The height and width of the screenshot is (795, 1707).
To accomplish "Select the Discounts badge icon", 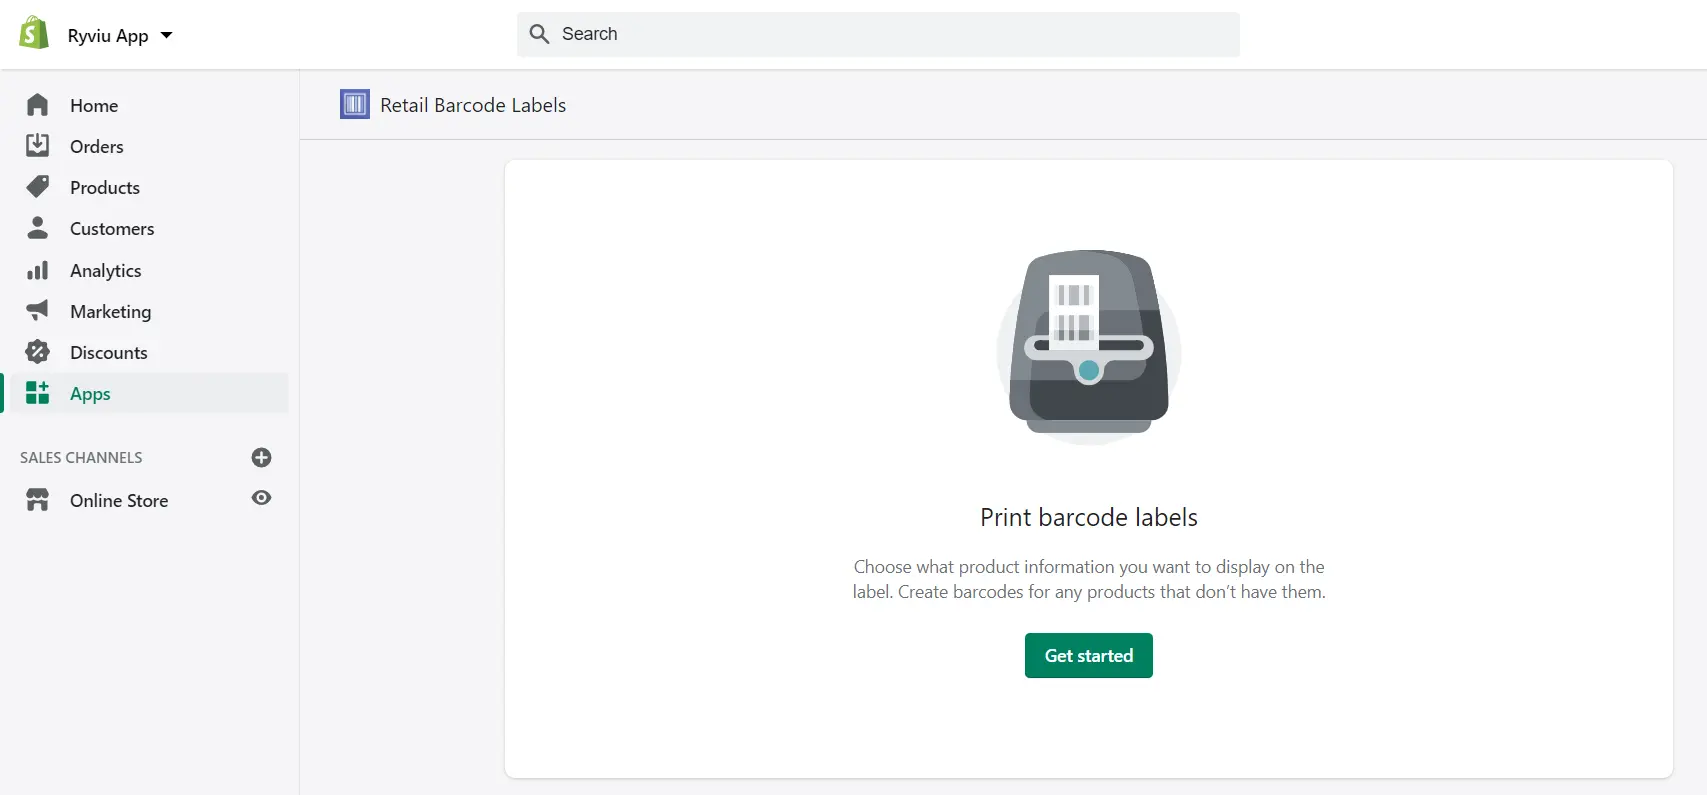I will [37, 351].
